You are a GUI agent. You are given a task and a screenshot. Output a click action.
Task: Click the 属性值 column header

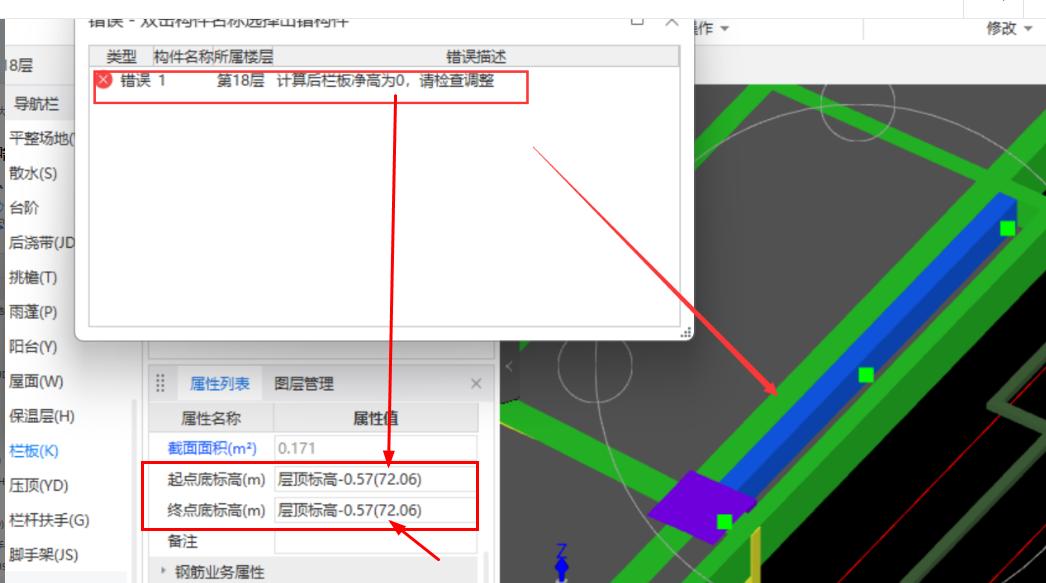376,418
